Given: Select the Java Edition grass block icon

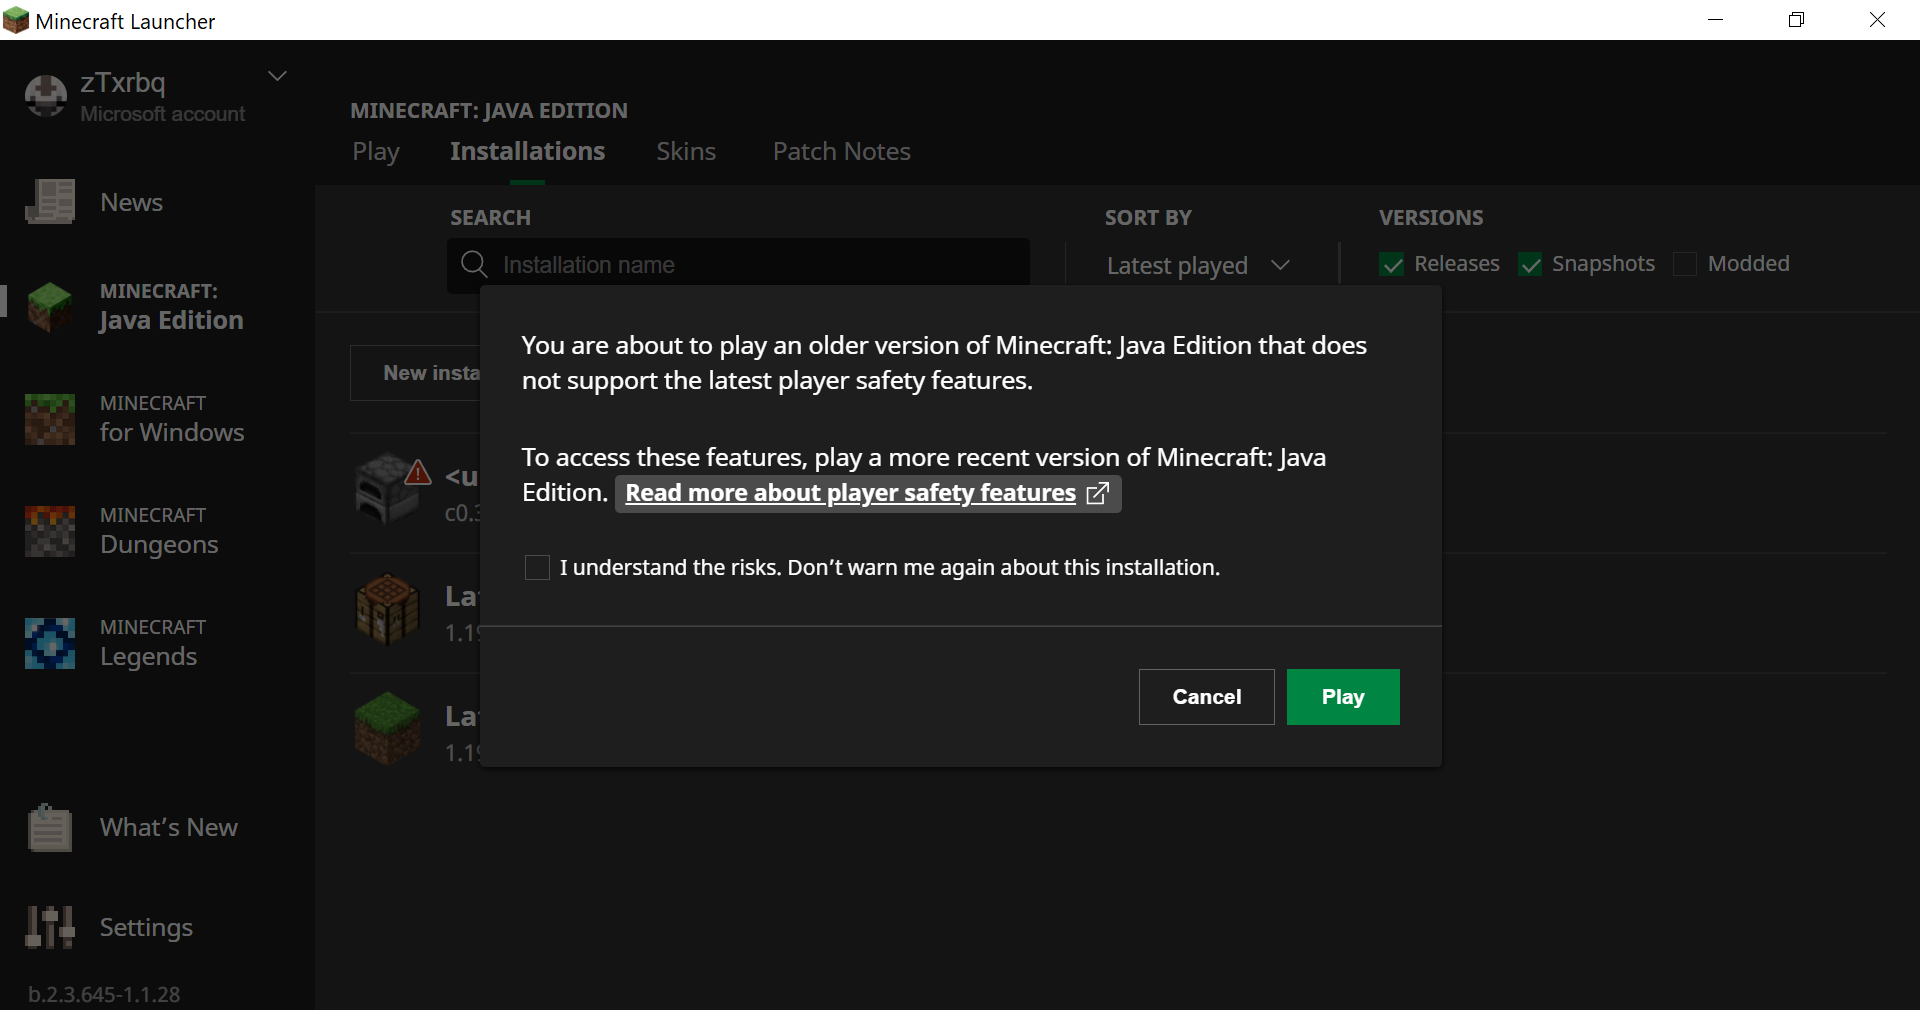Looking at the screenshot, I should (50, 306).
